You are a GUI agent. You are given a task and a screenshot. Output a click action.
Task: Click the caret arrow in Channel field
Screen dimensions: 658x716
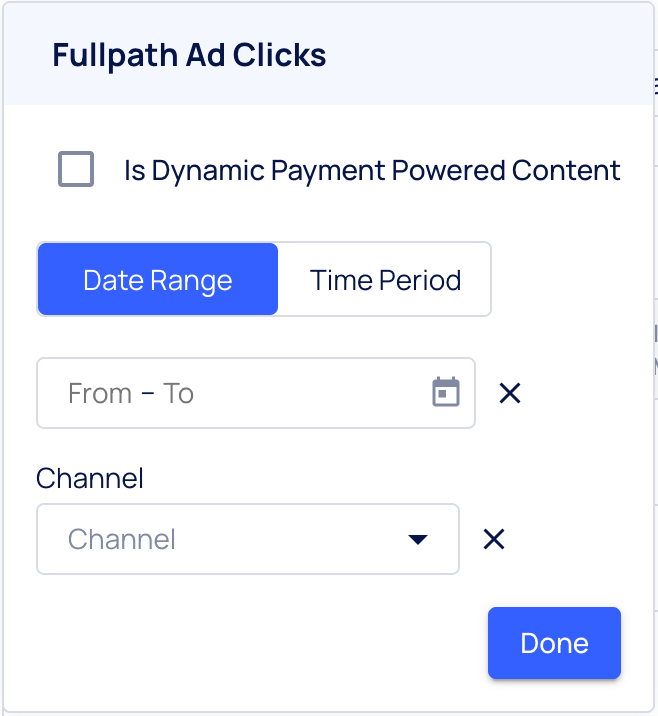coord(418,540)
